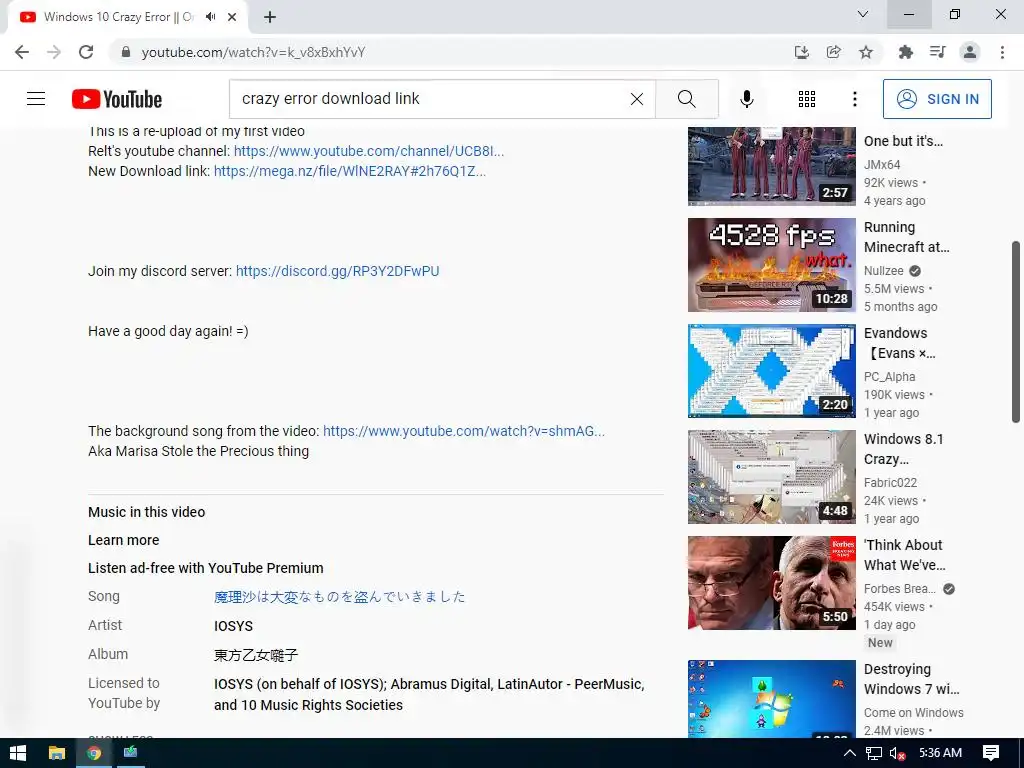Open the Windows Start menu

click(18, 753)
